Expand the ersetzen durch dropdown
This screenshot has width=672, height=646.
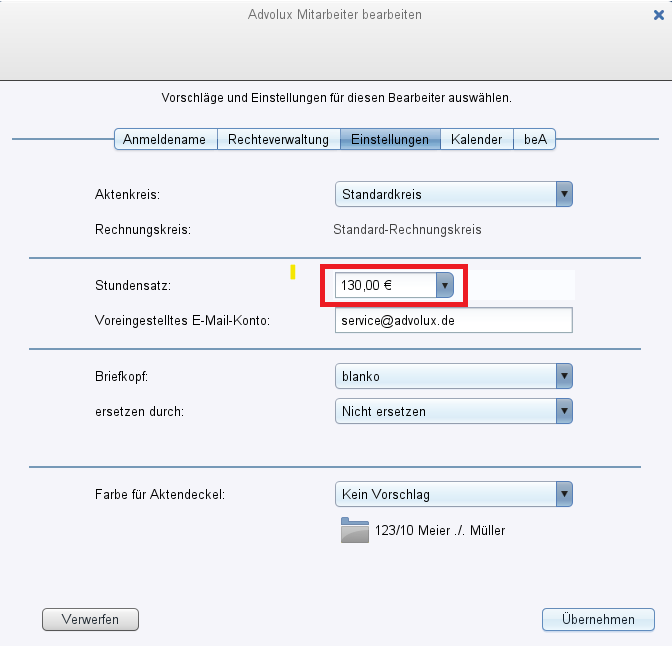pyautogui.click(x=453, y=412)
